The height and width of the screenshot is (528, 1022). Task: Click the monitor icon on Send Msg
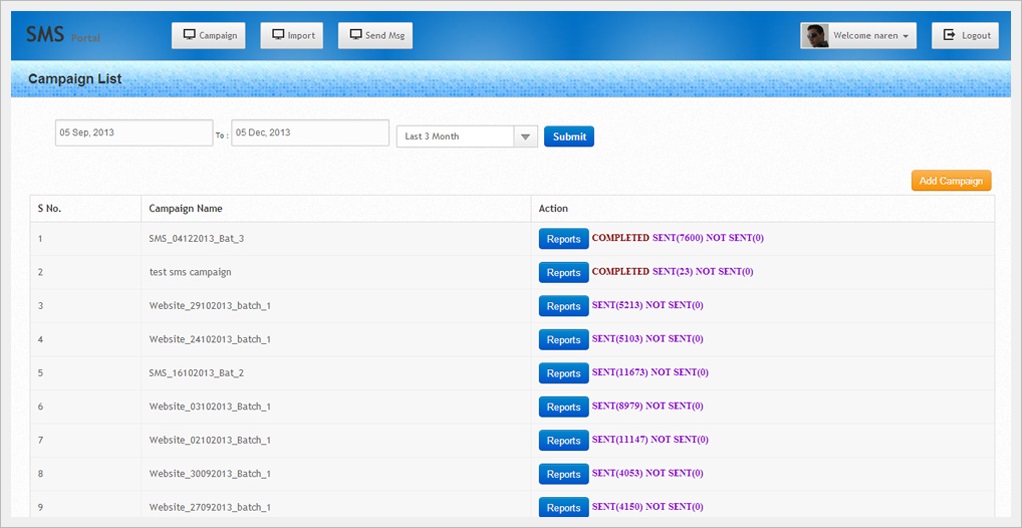pos(355,35)
